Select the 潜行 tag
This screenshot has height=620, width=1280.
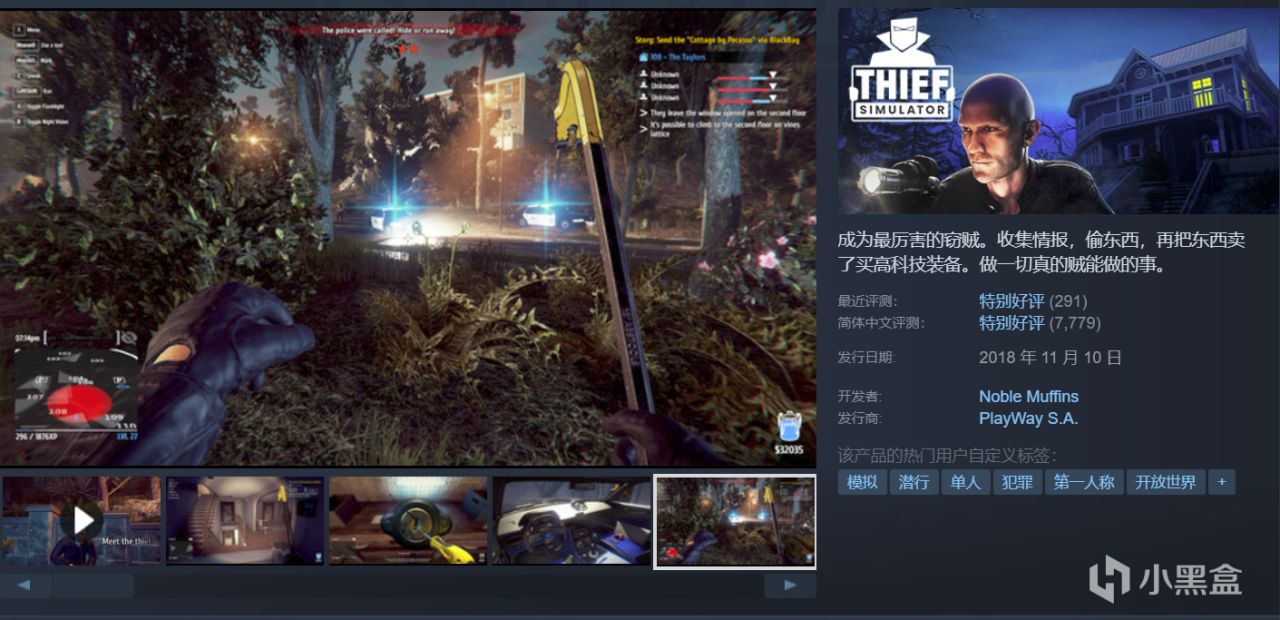914,482
